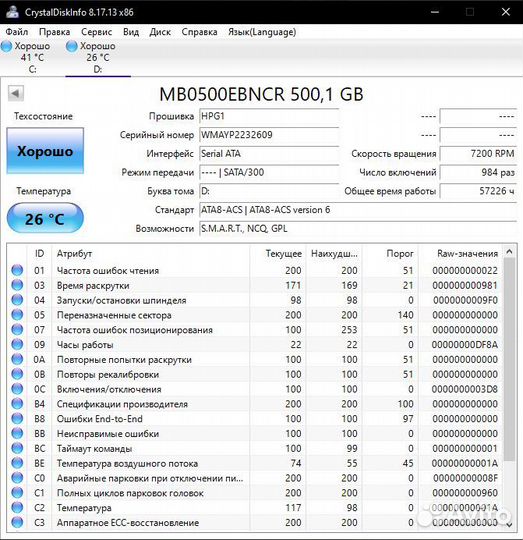Screen dimensions: 523x540
Task: Open the Диск menu
Action: pos(160,32)
